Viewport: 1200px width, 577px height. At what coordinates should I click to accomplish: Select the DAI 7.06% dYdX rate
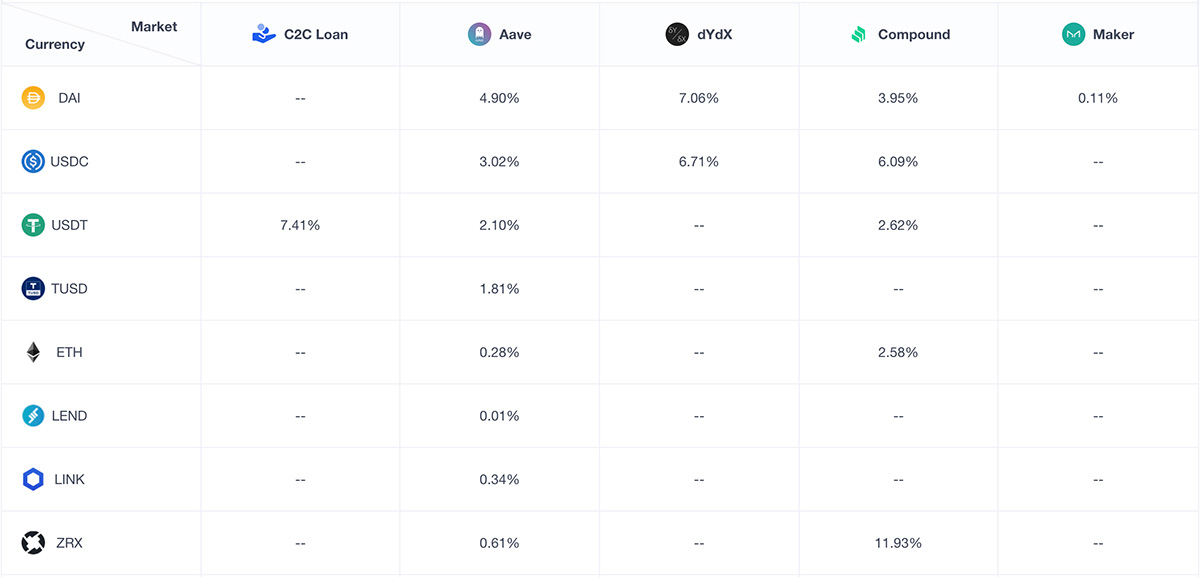699,98
